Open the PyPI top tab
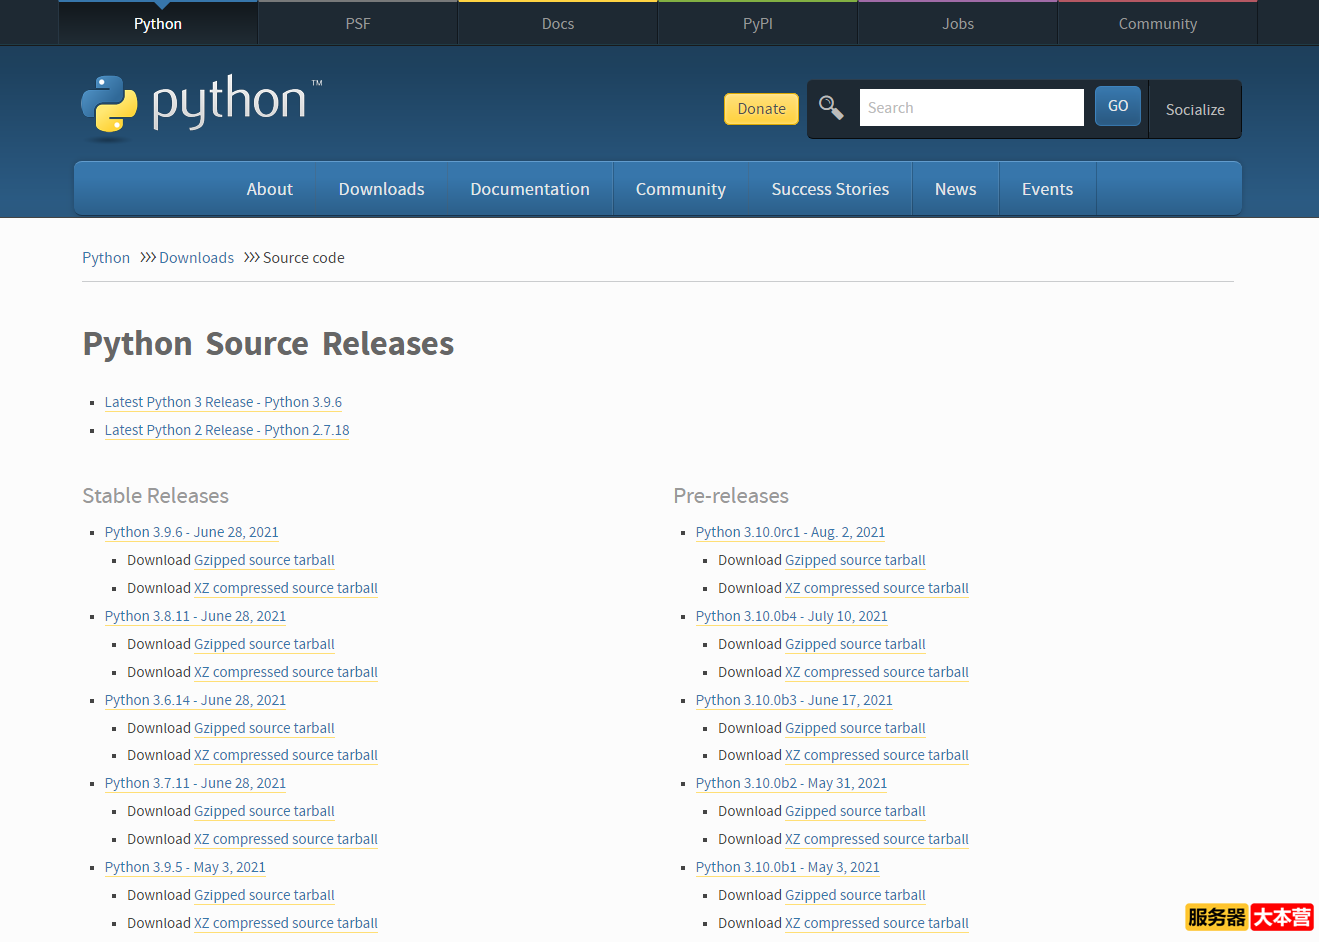 (x=758, y=23)
